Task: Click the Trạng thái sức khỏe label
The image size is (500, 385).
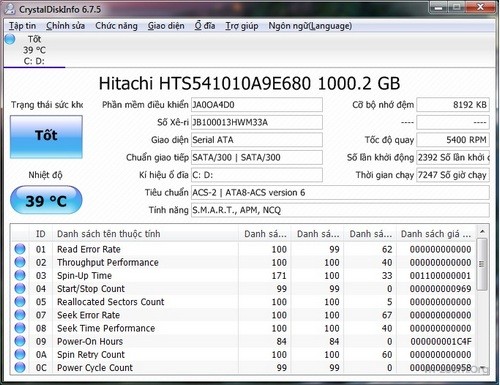Action: point(47,105)
